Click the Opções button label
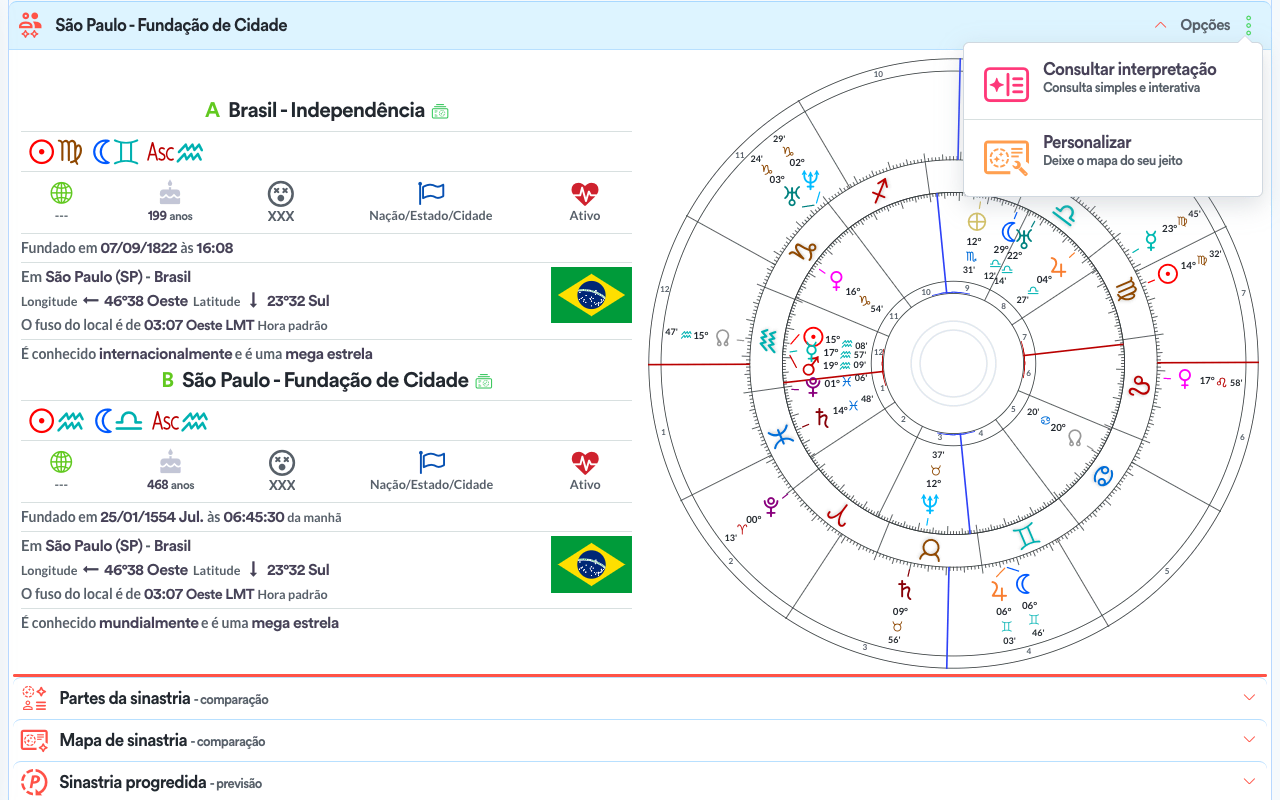 (x=1205, y=25)
